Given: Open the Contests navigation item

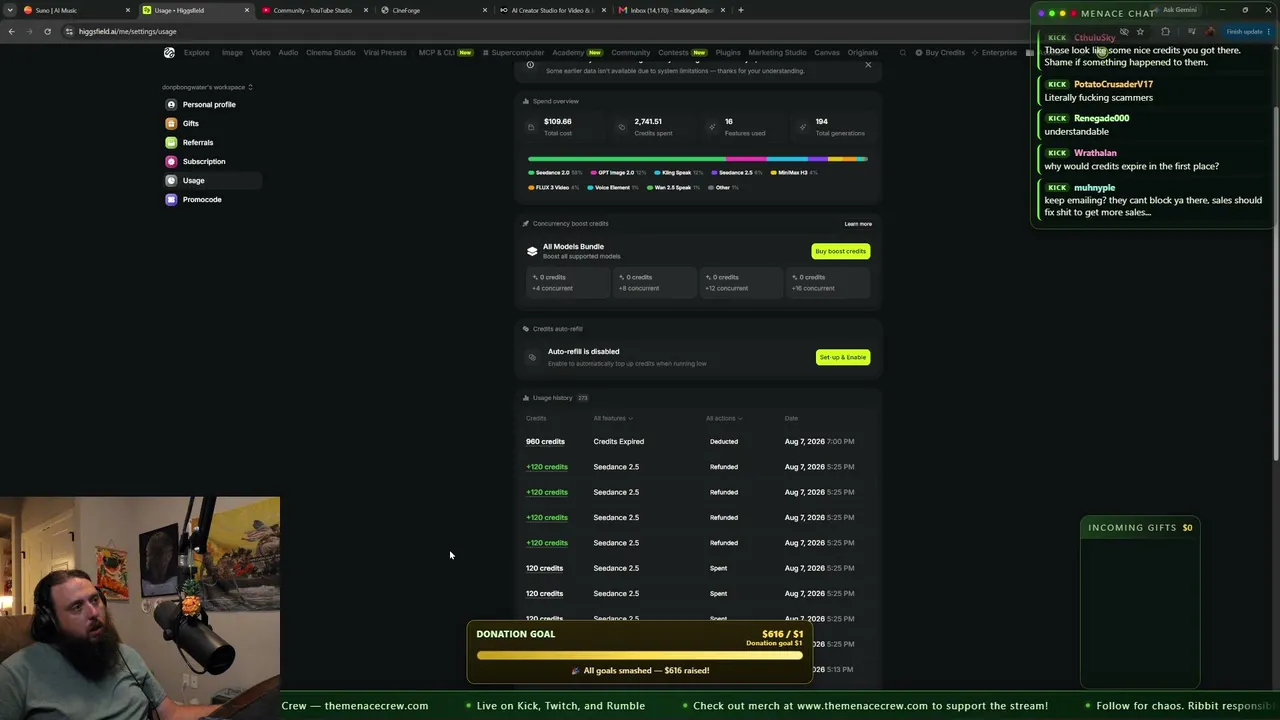Looking at the screenshot, I should (682, 52).
